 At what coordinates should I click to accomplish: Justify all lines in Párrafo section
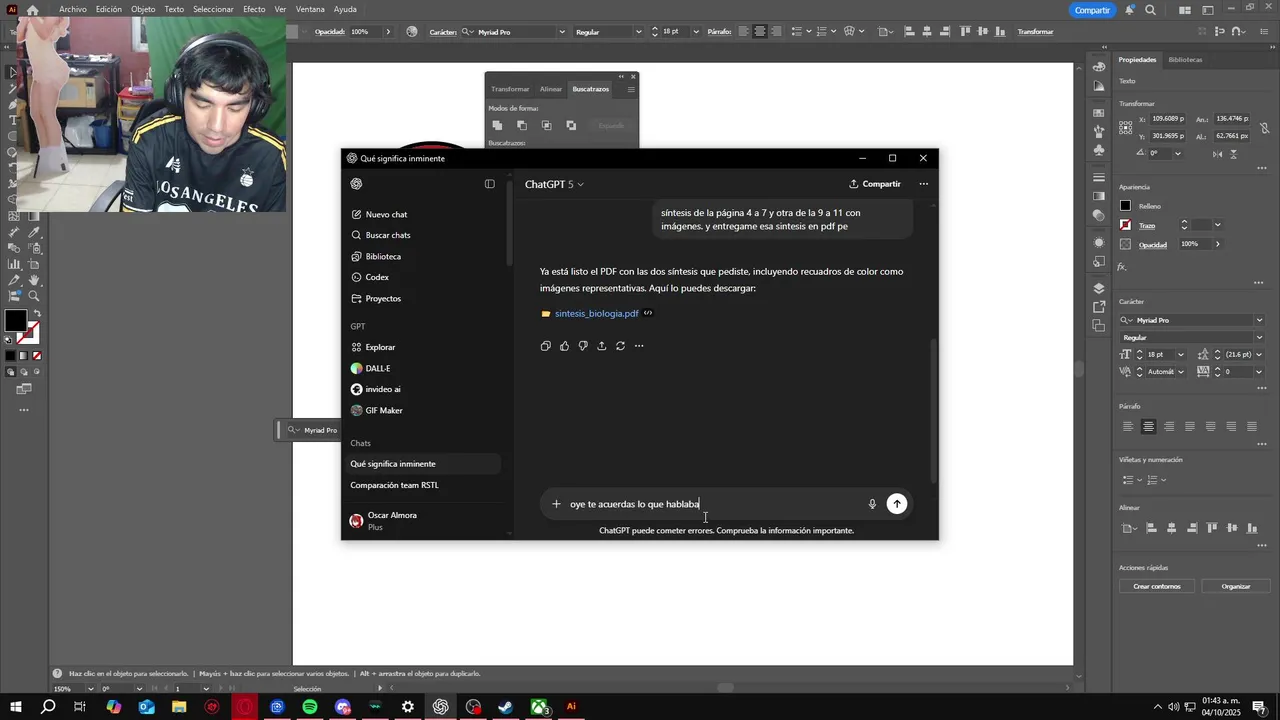[x=1252, y=427]
